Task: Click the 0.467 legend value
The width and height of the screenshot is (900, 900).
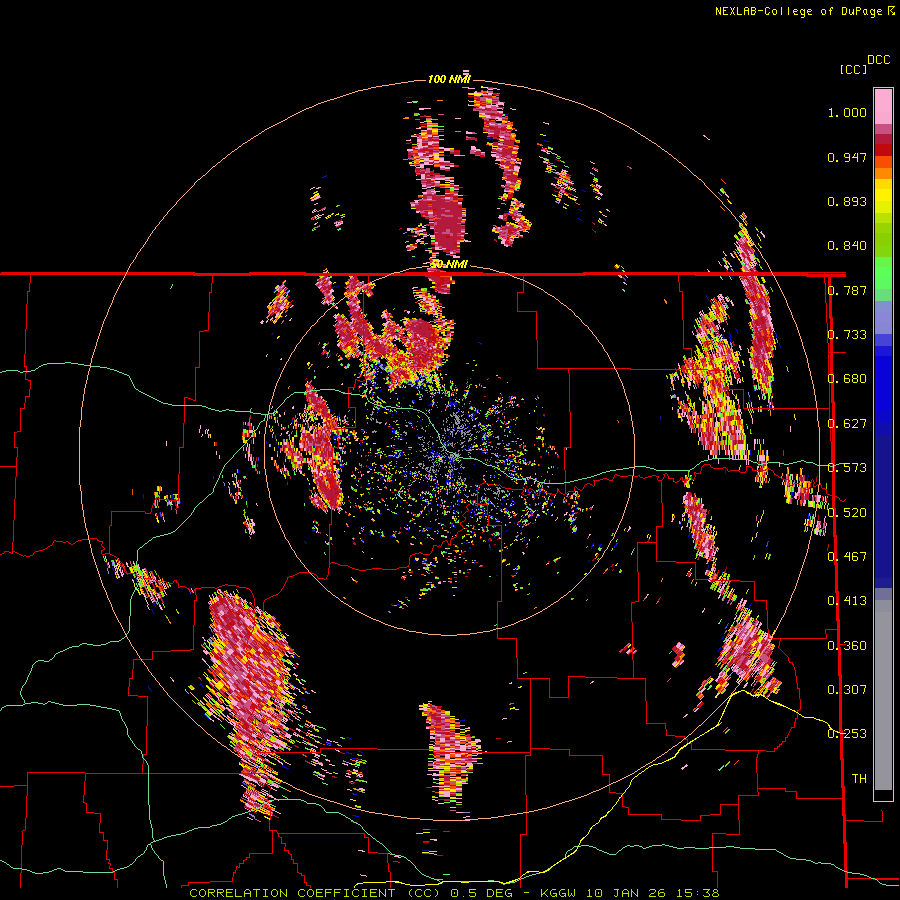Action: 847,557
